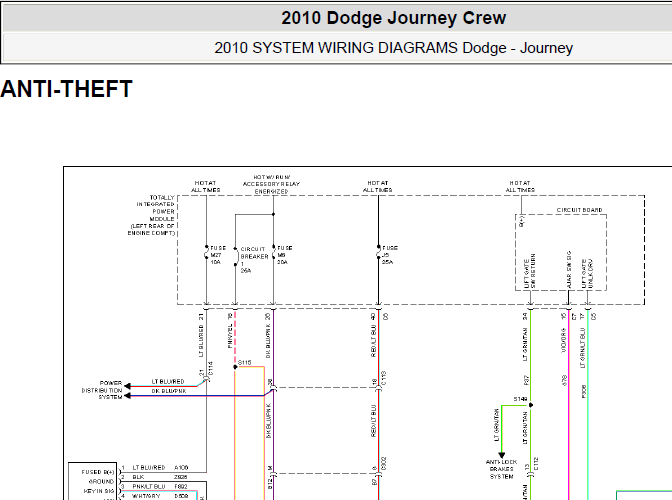The height and width of the screenshot is (500, 672).
Task: Click the "GROUND" pin label
Action: (x=102, y=482)
